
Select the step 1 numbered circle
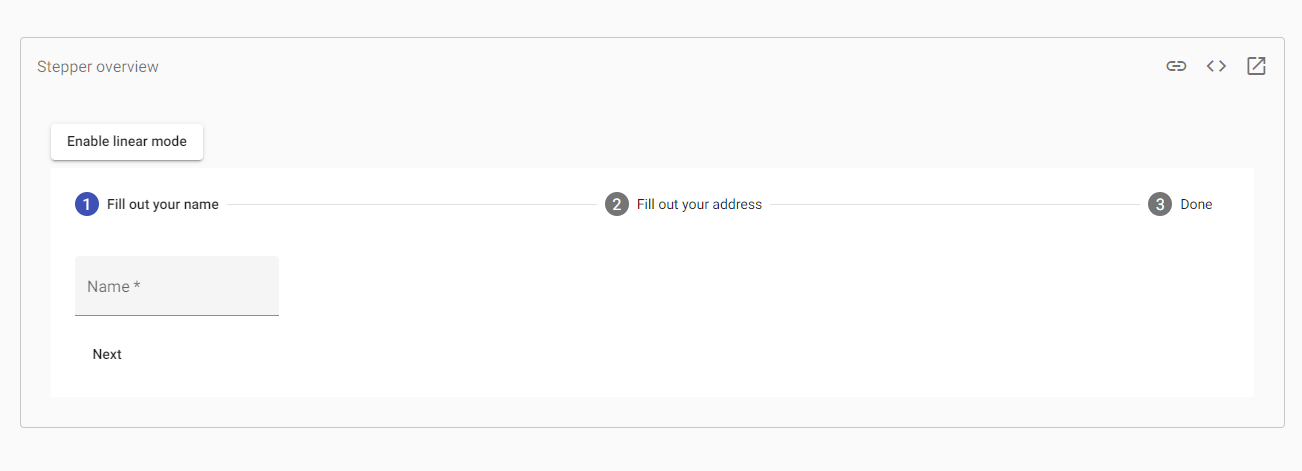[87, 204]
